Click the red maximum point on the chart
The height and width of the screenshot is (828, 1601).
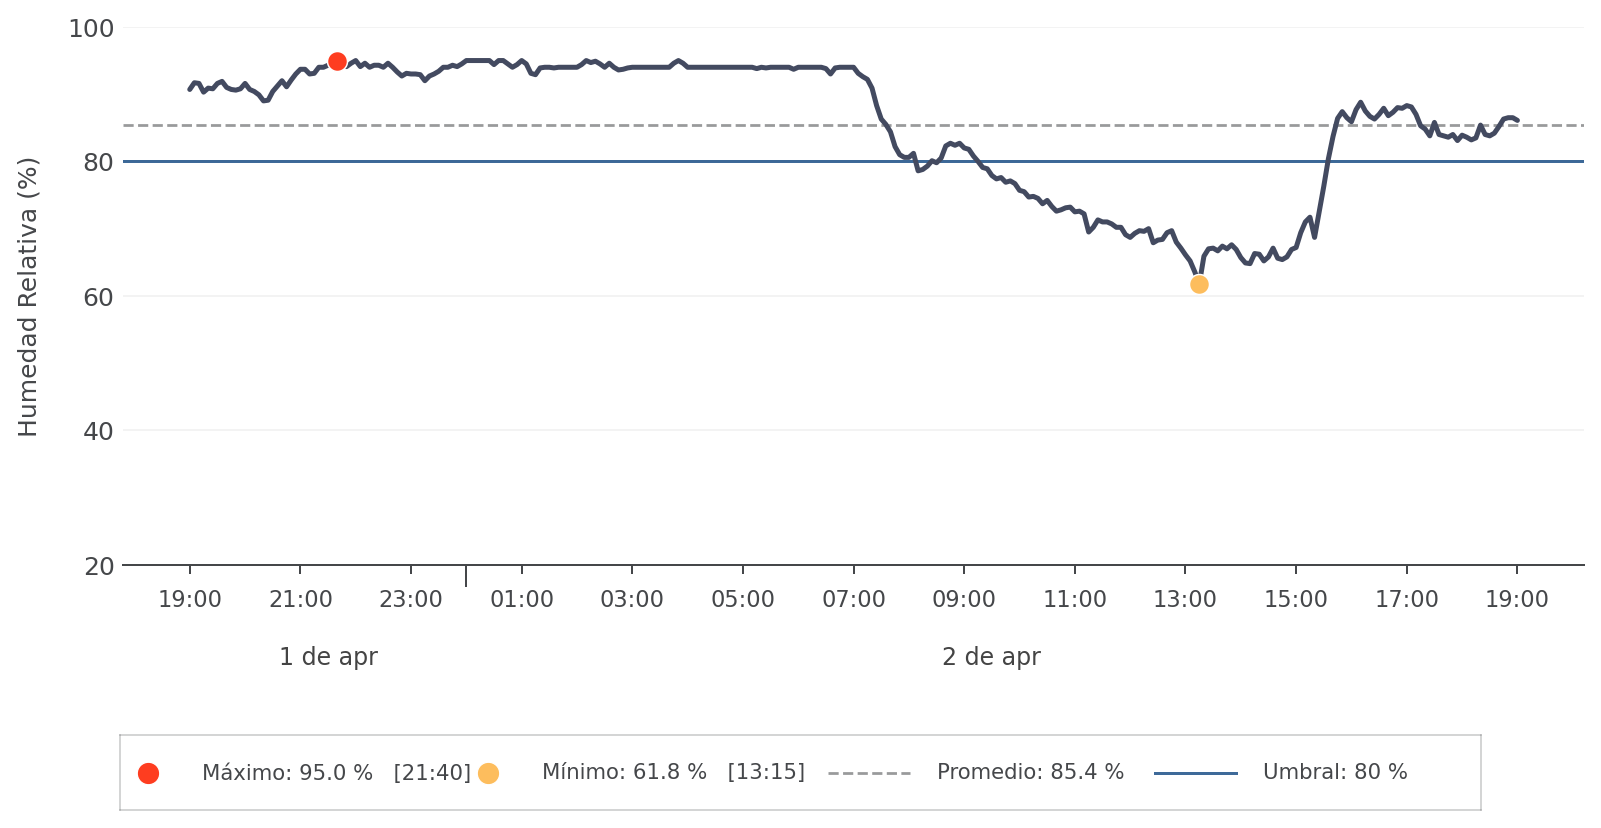click(337, 62)
